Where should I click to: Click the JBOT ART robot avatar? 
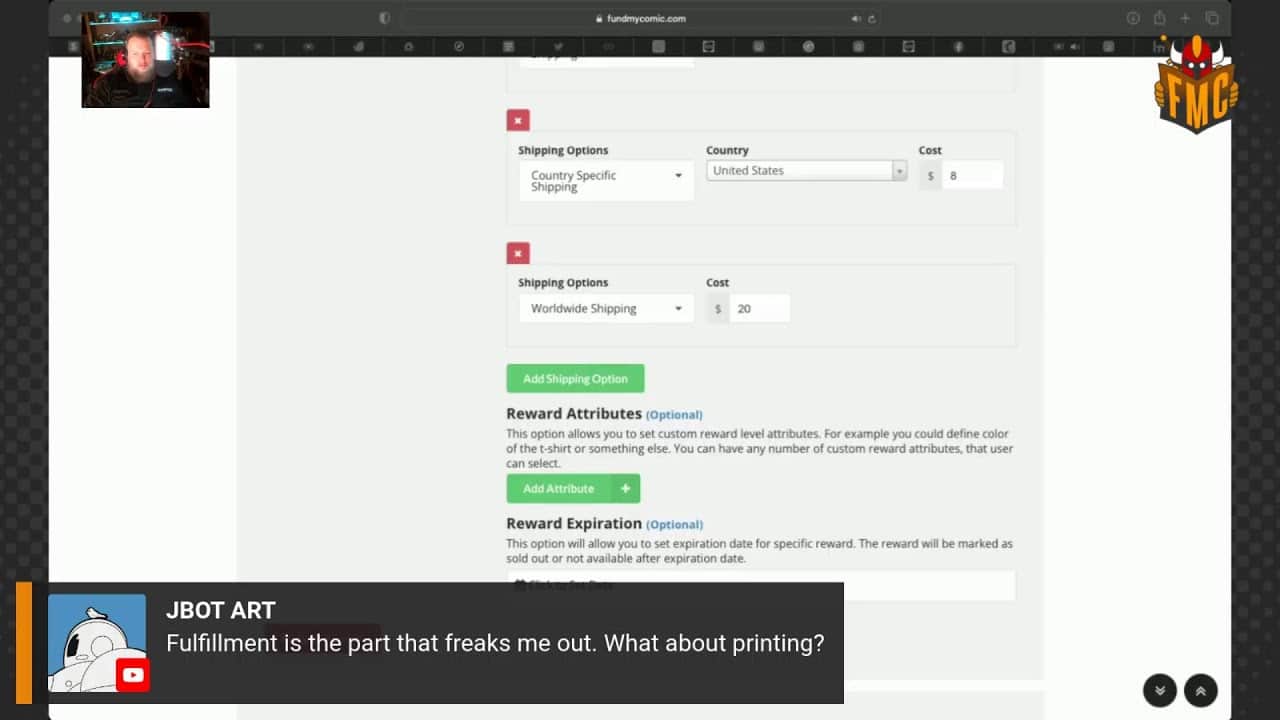tap(97, 643)
